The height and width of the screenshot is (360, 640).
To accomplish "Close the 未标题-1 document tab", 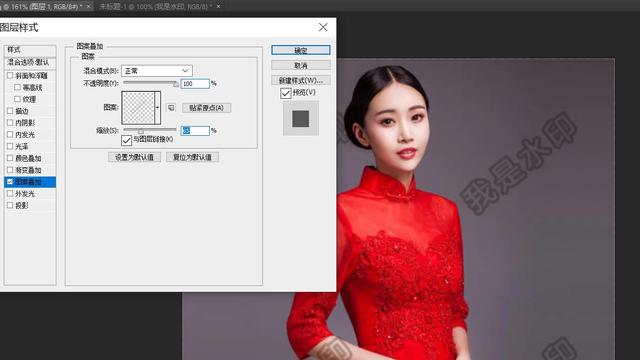I will (x=219, y=7).
